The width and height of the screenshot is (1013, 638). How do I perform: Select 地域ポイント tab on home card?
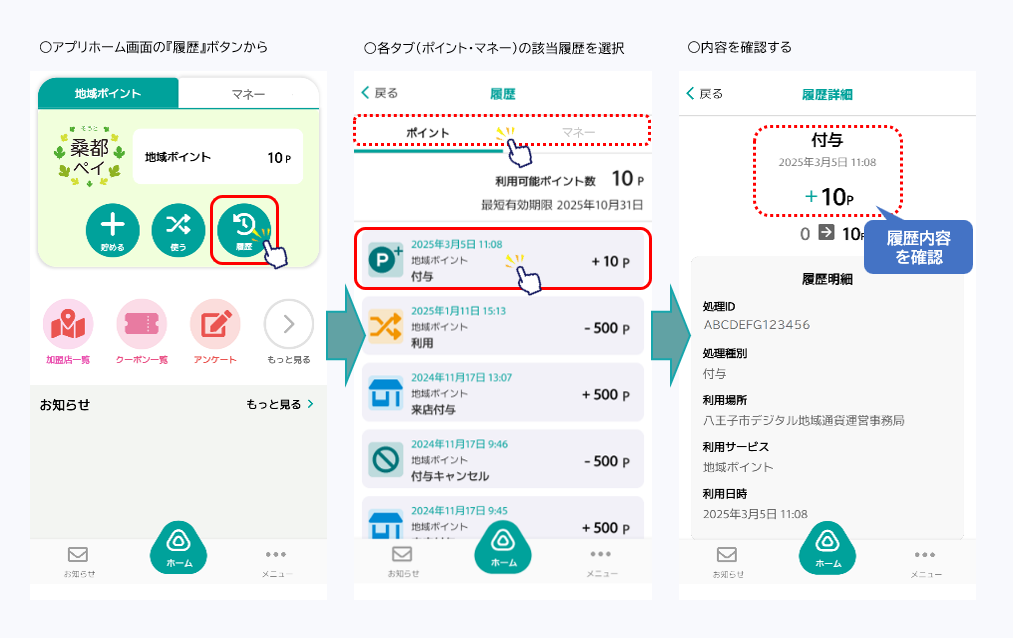tap(108, 94)
